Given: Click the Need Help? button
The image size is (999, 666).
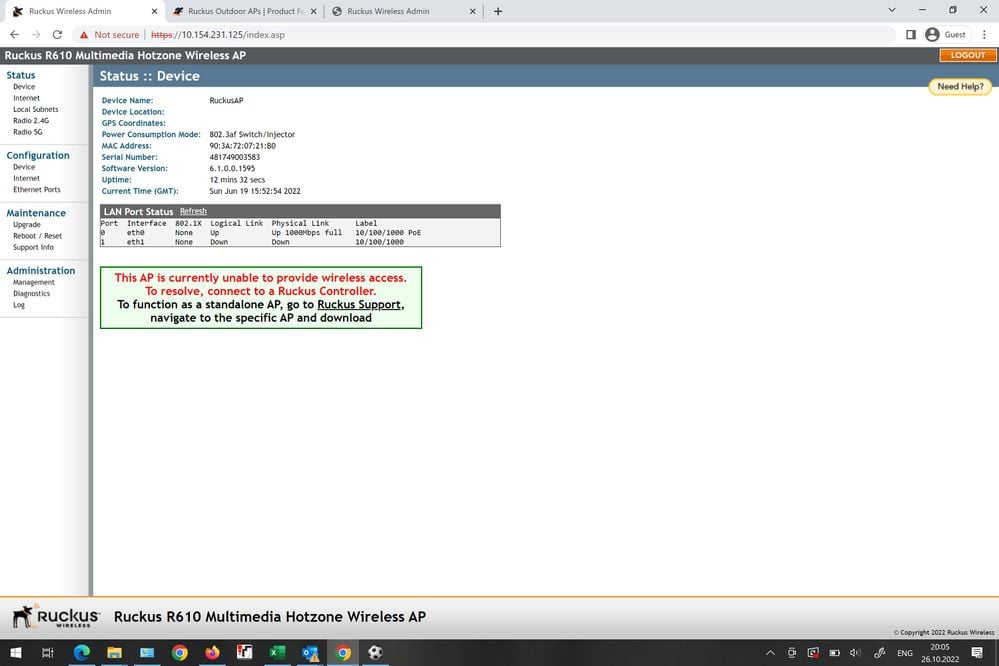Looking at the screenshot, I should (x=960, y=87).
